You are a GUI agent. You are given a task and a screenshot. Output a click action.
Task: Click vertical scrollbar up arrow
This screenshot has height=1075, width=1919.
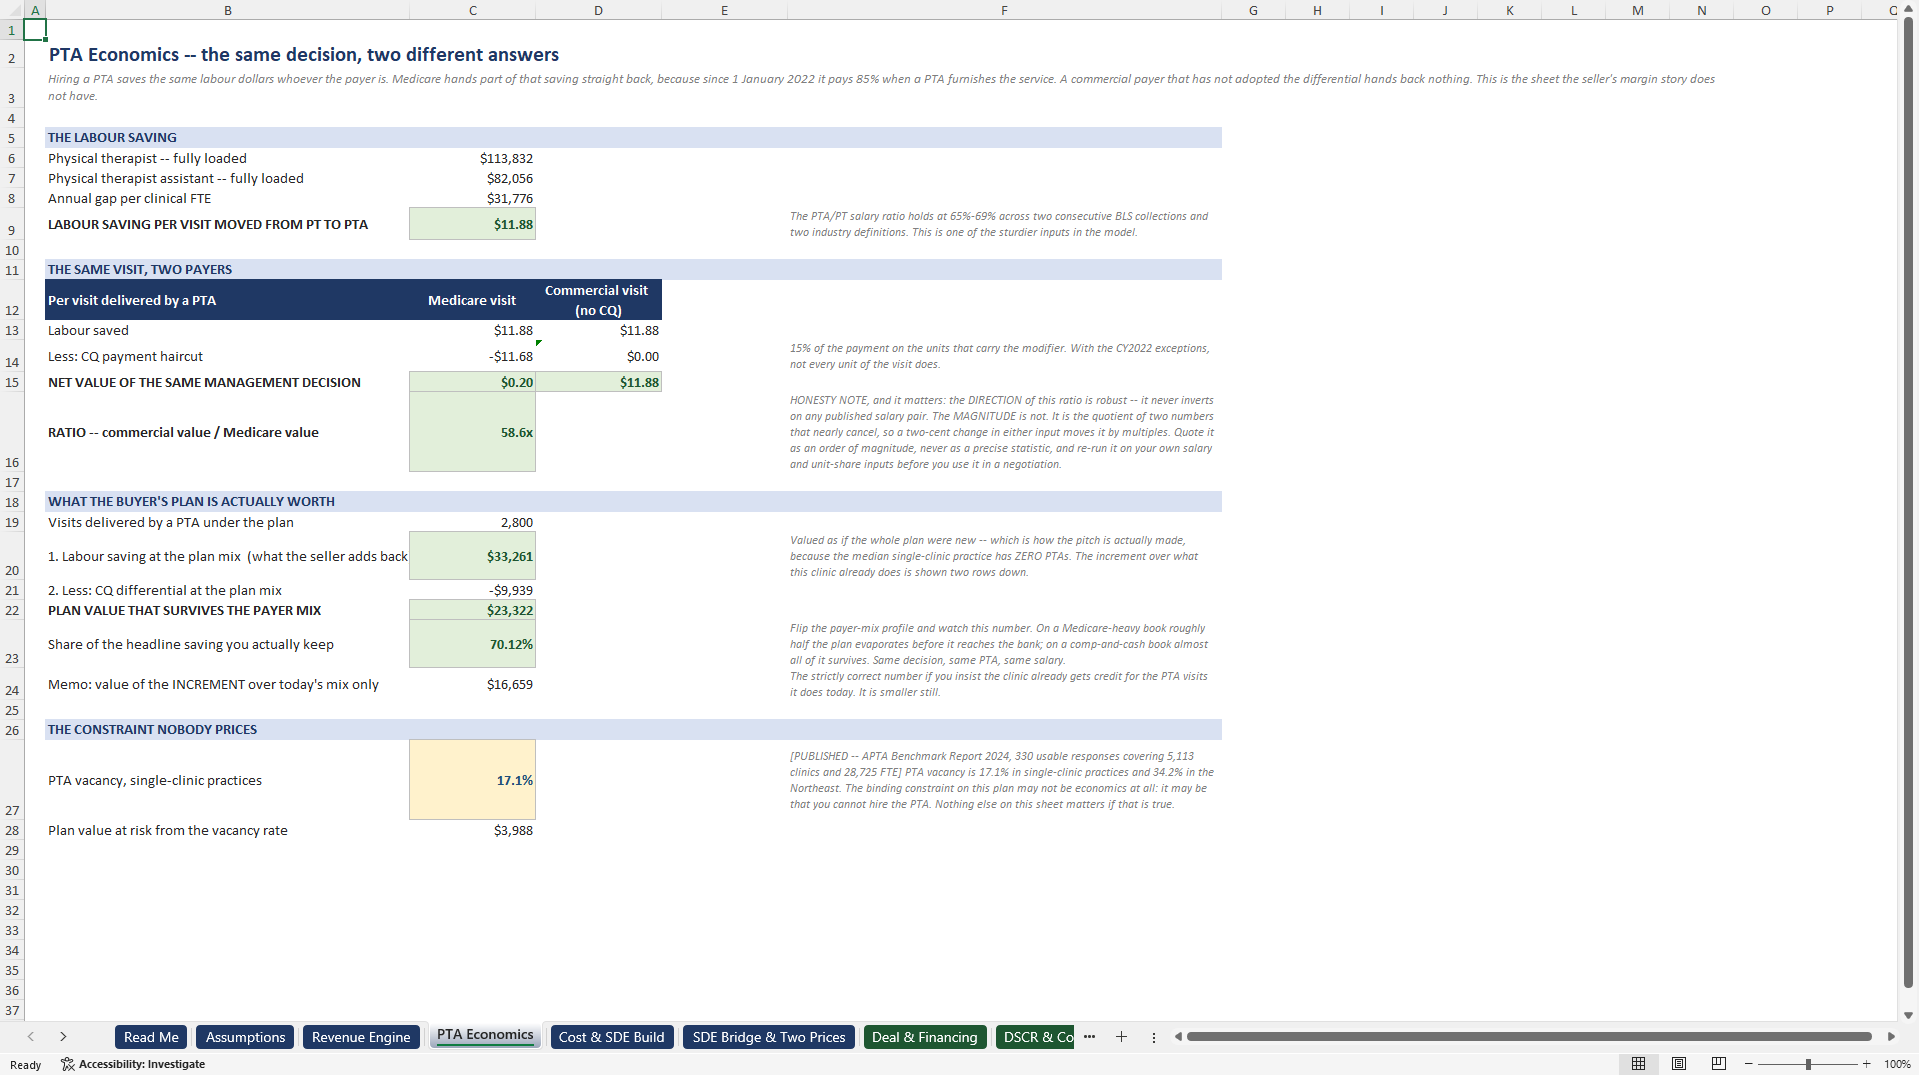(1908, 8)
